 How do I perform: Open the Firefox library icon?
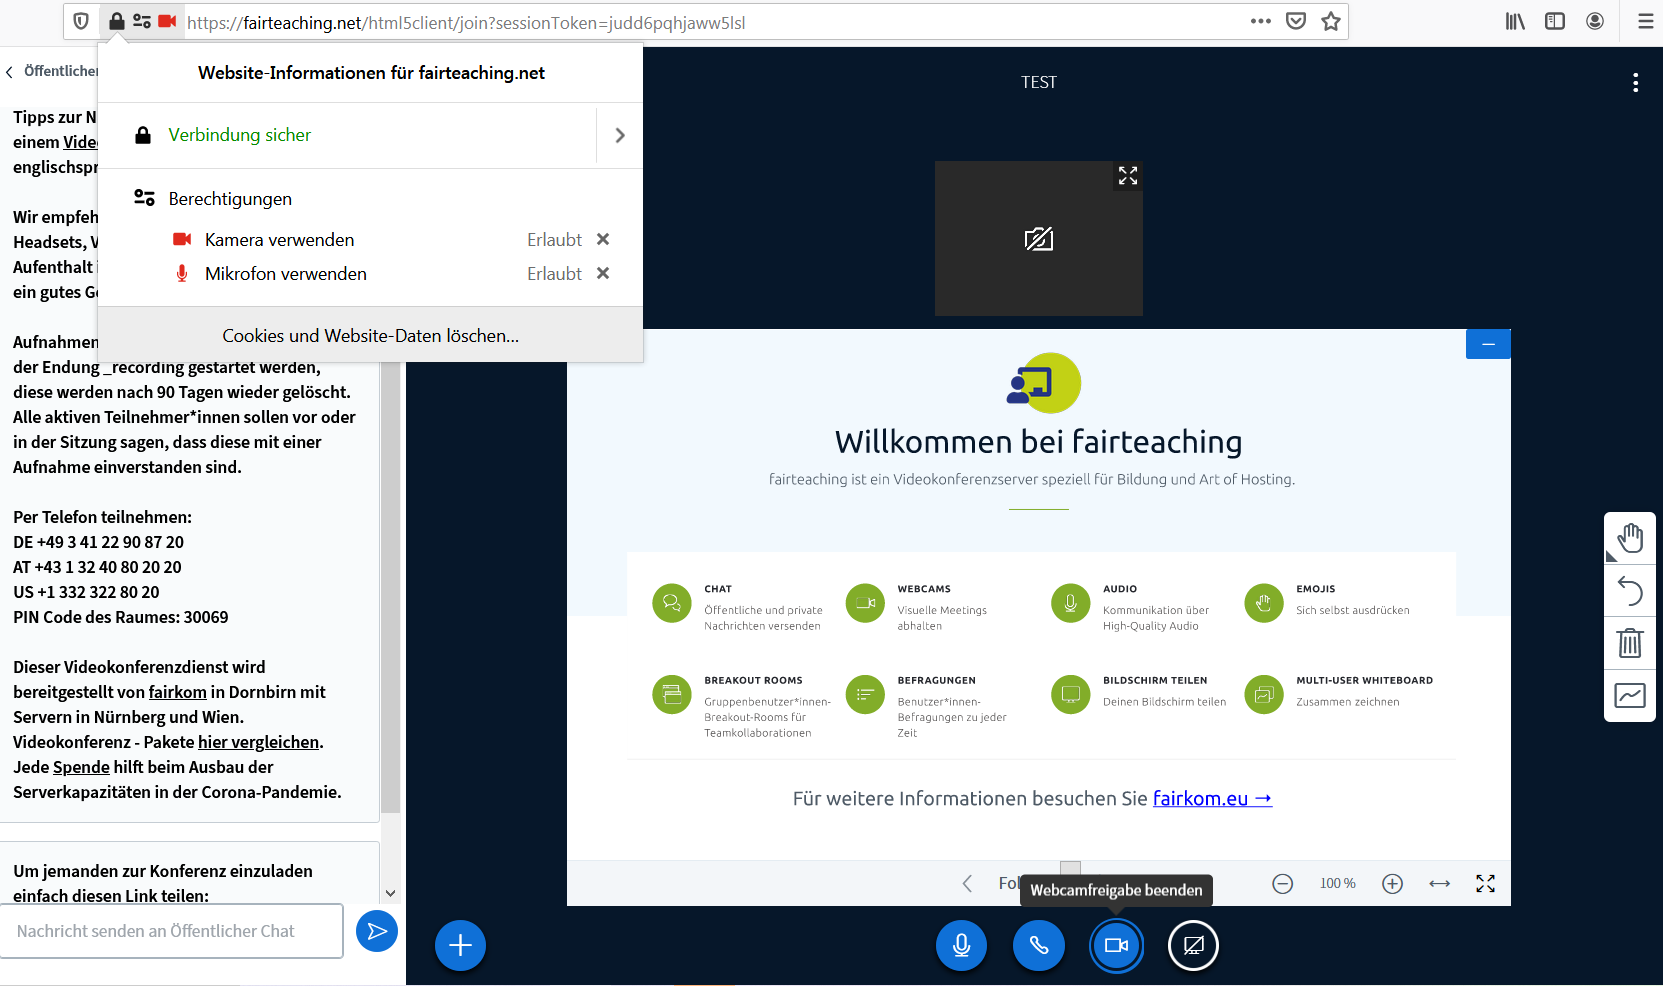pyautogui.click(x=1515, y=21)
